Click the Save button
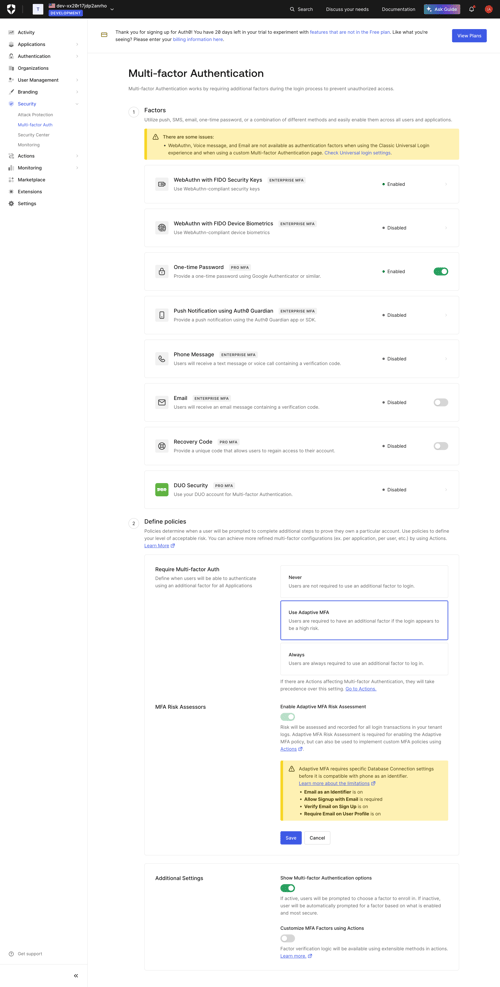Image resolution: width=500 pixels, height=987 pixels. tap(291, 838)
